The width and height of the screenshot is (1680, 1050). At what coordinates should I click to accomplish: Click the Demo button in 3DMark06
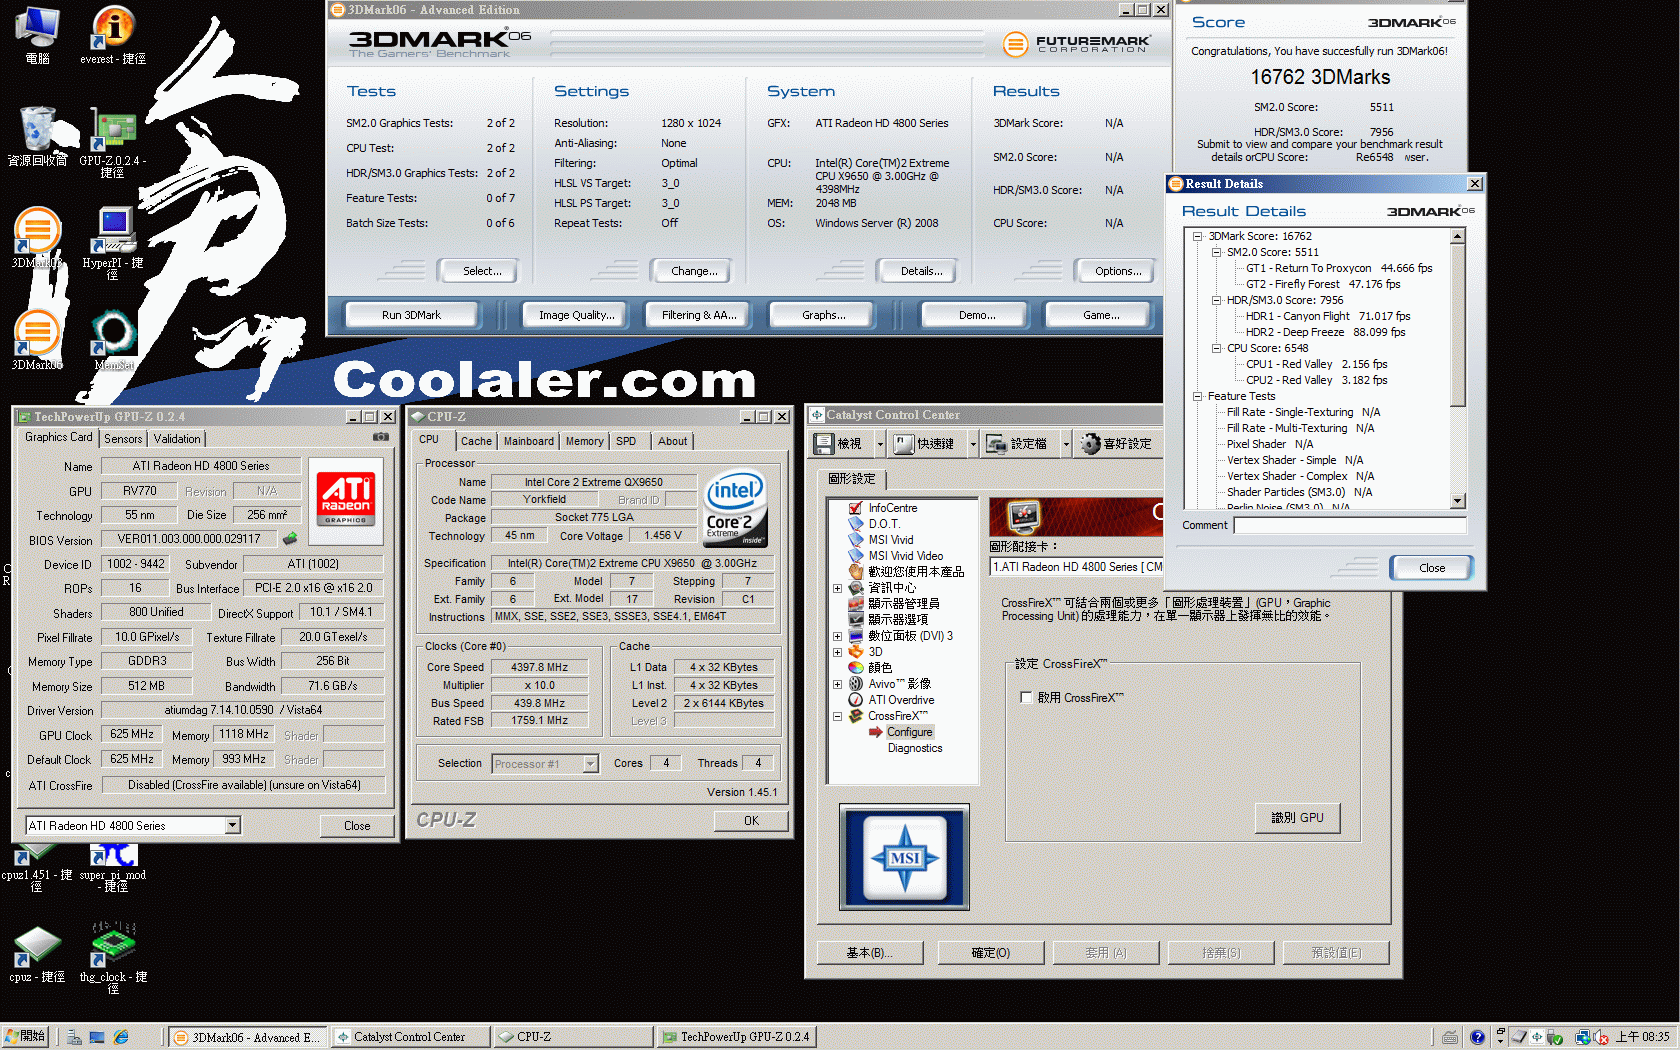976,315
